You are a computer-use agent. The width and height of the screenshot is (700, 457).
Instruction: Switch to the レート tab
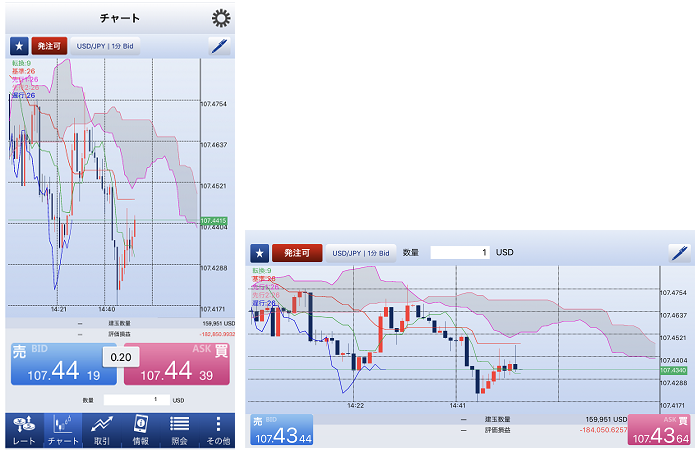click(24, 430)
